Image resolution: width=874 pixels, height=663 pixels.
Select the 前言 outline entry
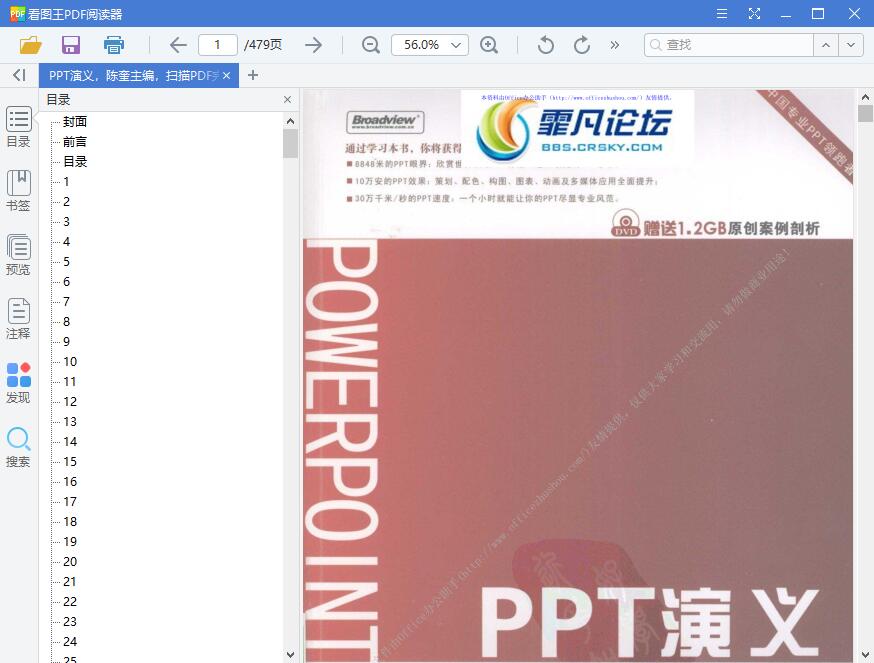75,142
